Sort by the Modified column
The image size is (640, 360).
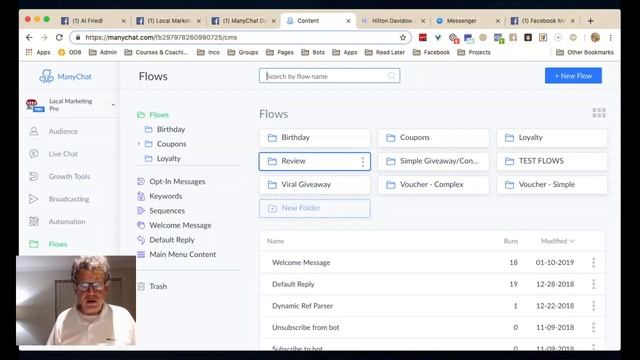tap(558, 241)
